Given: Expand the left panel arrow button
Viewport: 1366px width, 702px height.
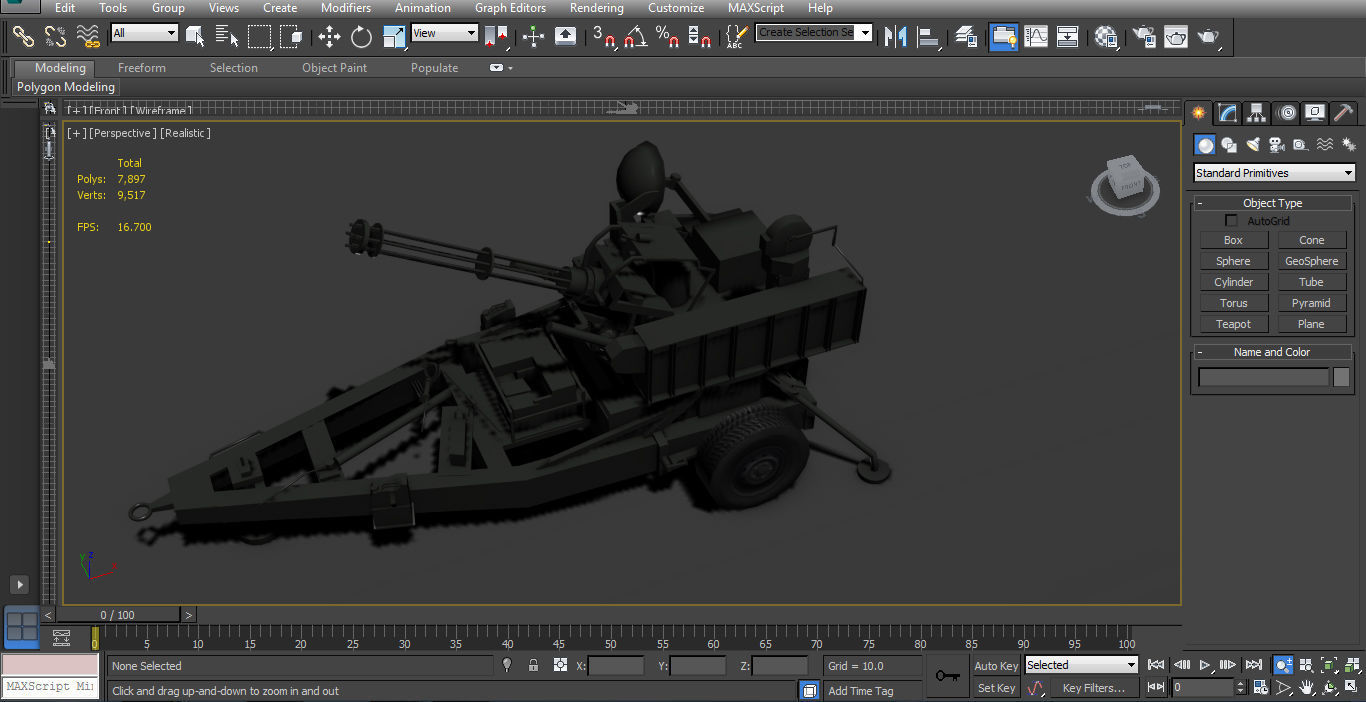Looking at the screenshot, I should [x=19, y=584].
